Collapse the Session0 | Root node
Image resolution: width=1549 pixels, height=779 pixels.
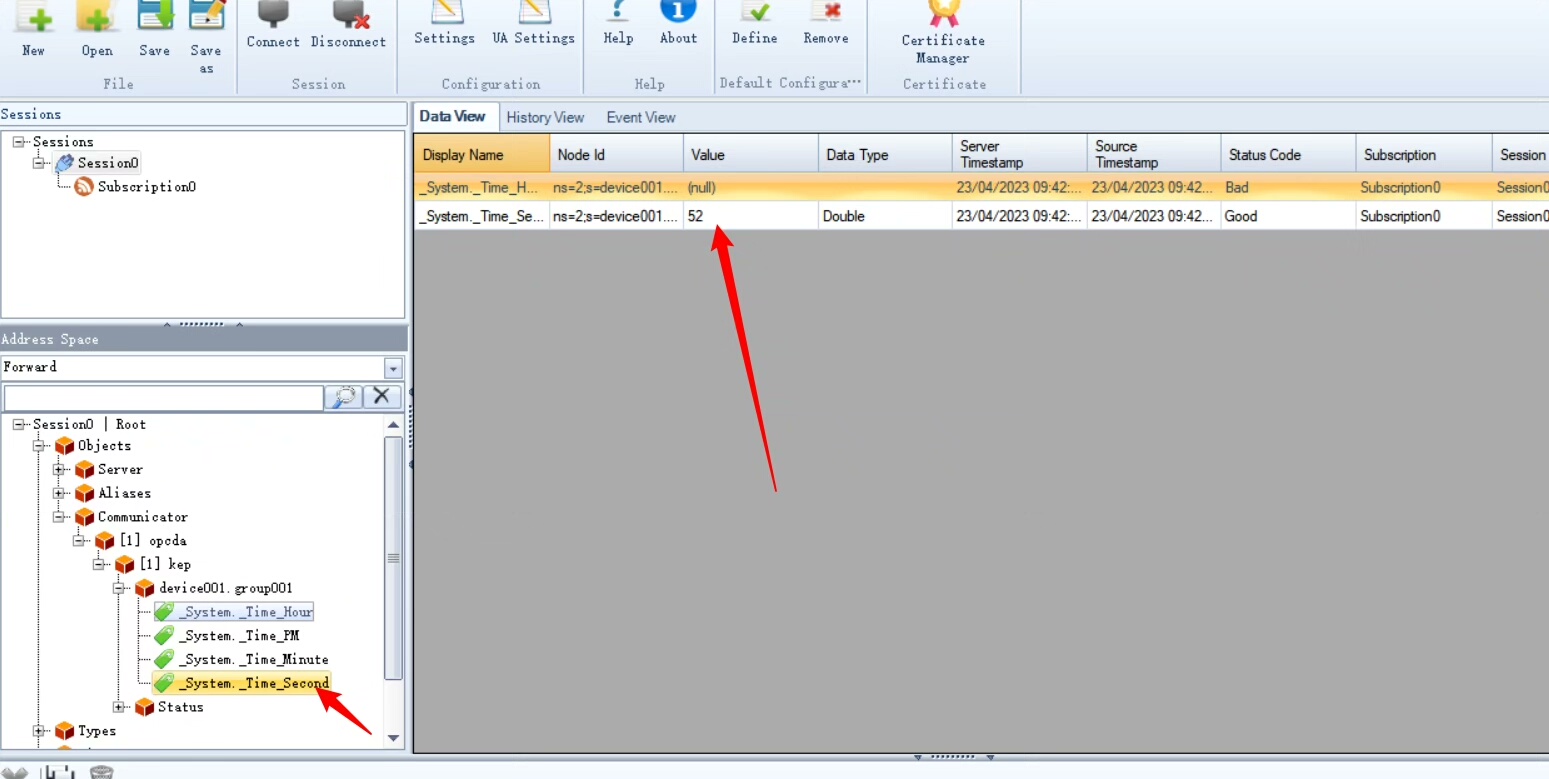19,424
